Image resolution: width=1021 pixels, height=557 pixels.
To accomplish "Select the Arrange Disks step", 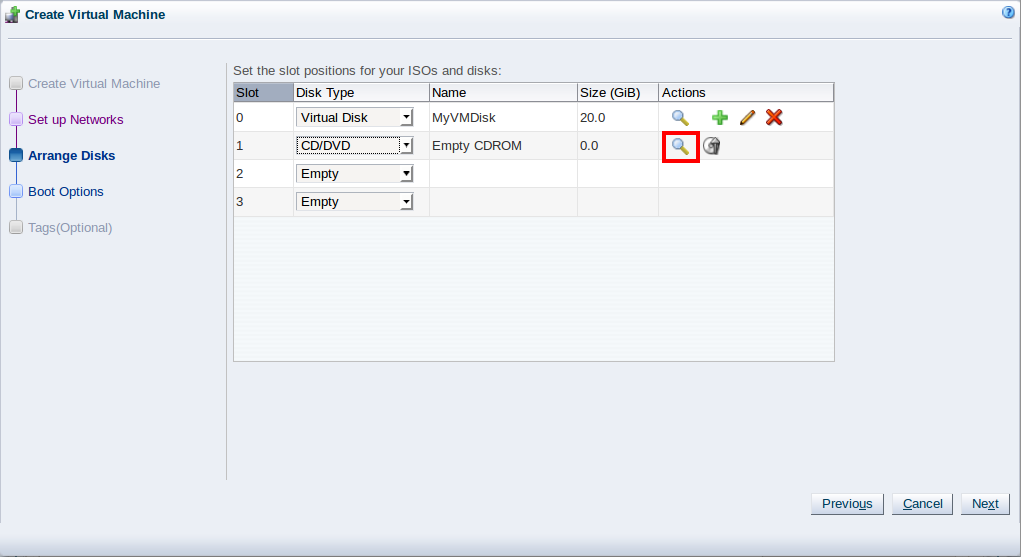I will [x=72, y=155].
